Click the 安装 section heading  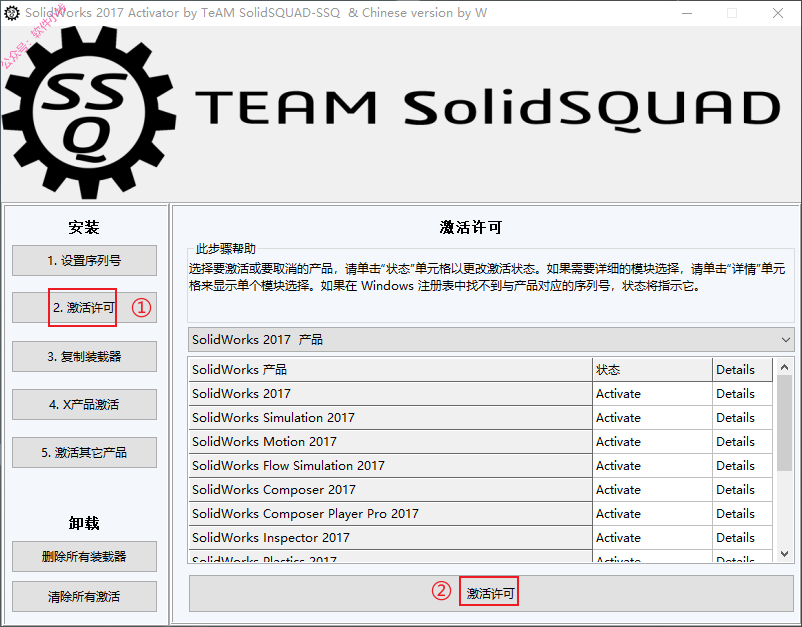click(84, 227)
